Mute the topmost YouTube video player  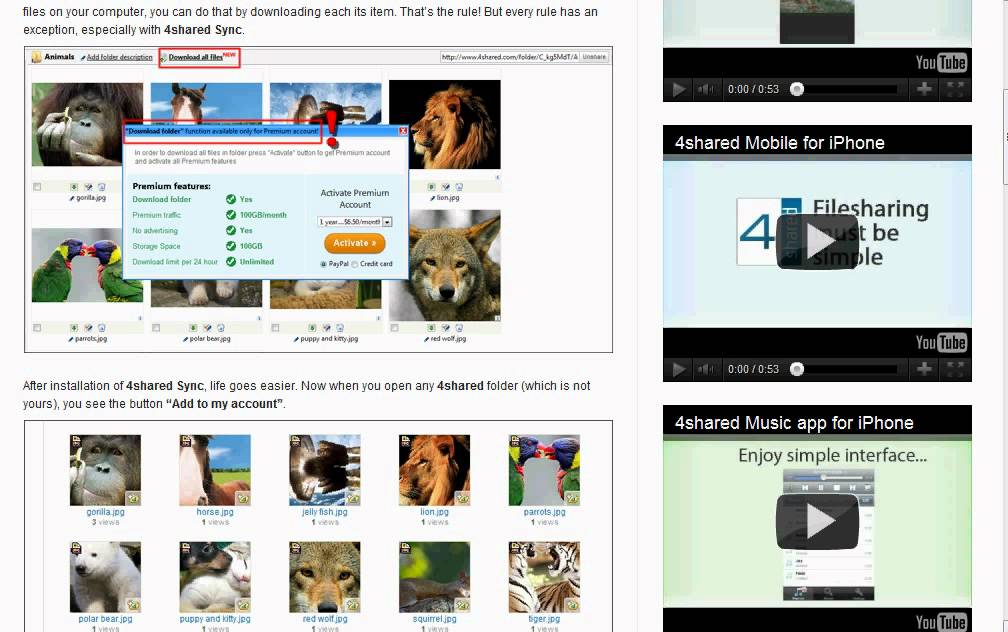coord(706,89)
